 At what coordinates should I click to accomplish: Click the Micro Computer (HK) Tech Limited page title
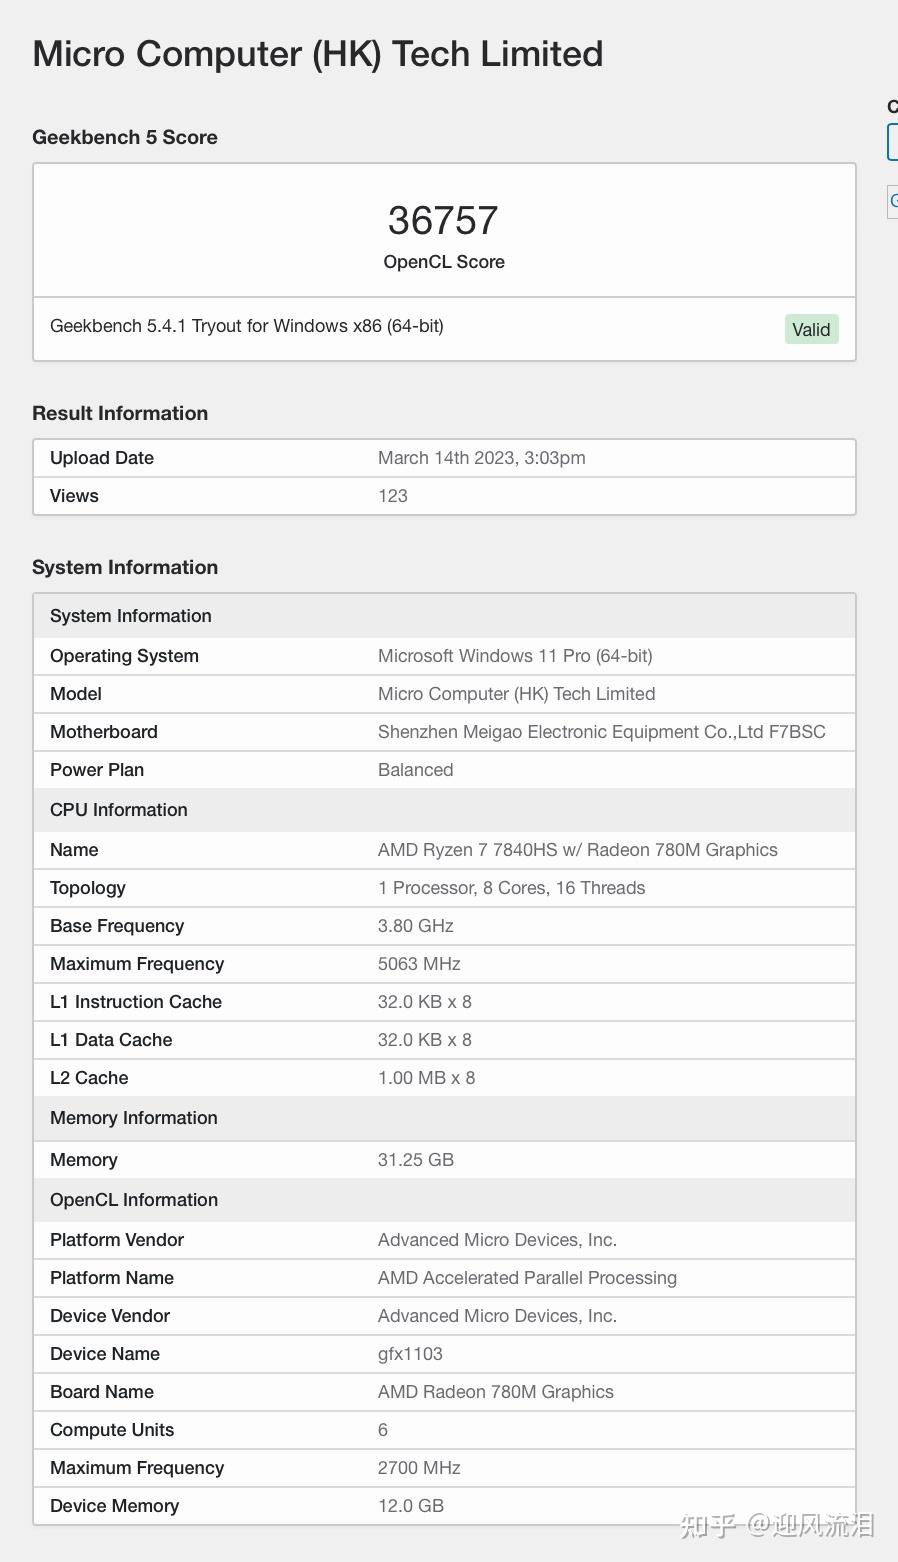[x=318, y=54]
